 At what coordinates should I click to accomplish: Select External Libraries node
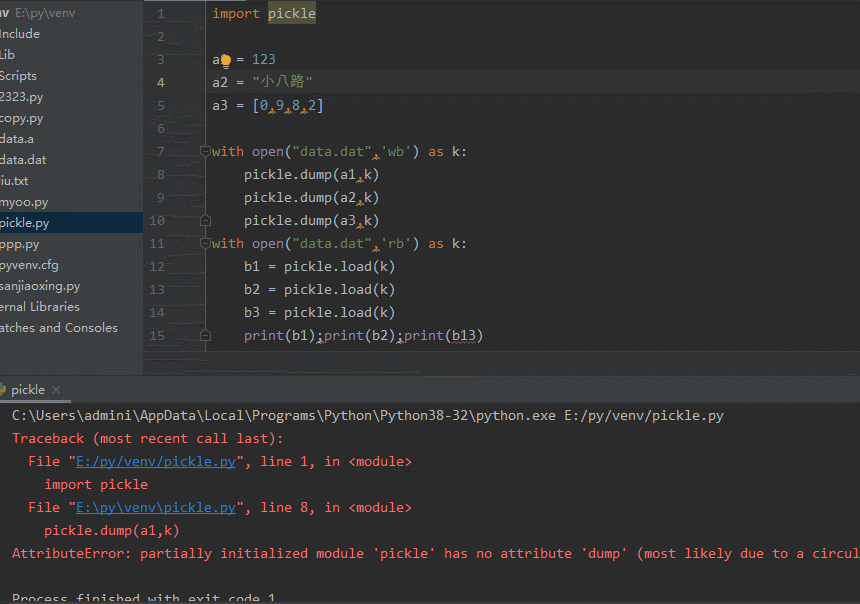[71, 307]
